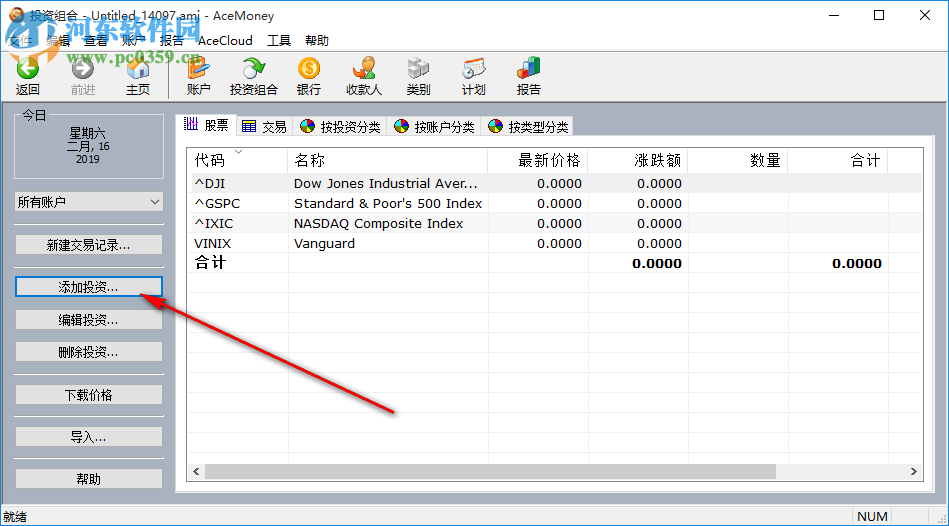Click 就绪 status bar text
Viewport: 949px width, 526px height.
[15, 517]
